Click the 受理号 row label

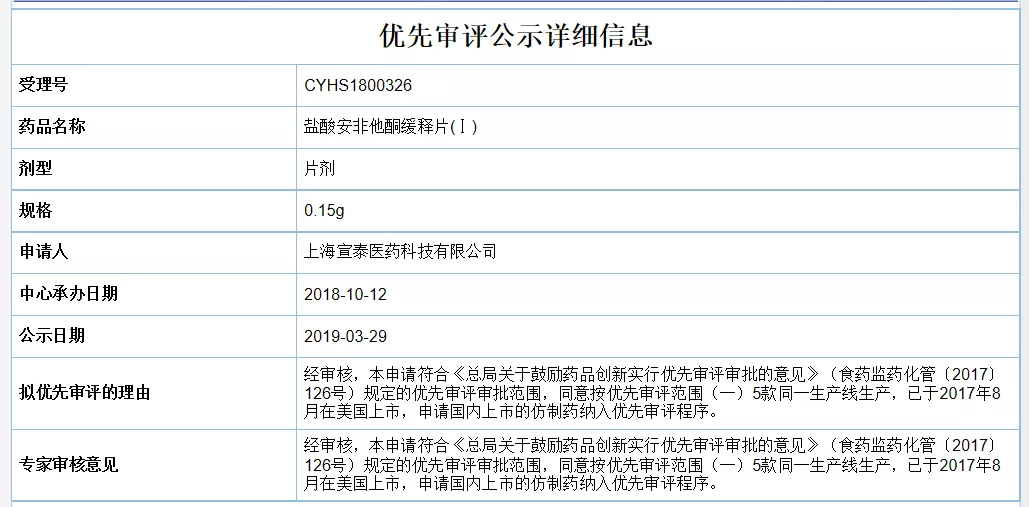43,85
